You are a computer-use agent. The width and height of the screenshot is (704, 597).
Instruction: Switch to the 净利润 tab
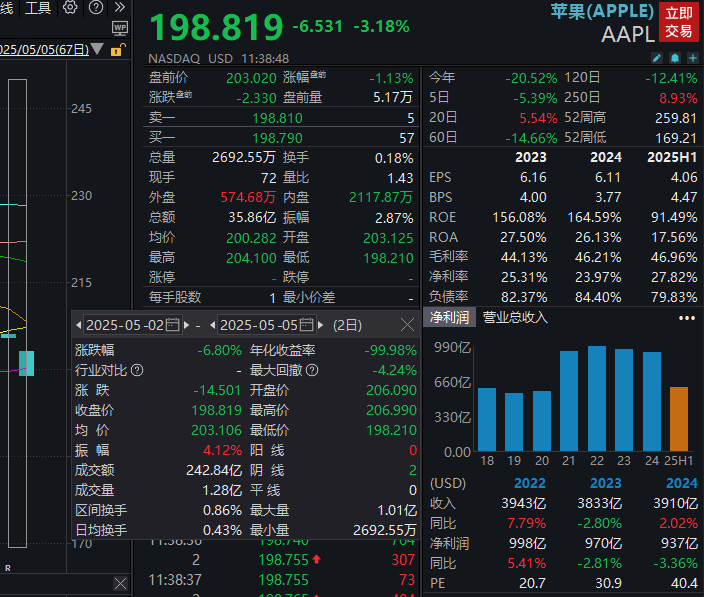click(x=449, y=318)
